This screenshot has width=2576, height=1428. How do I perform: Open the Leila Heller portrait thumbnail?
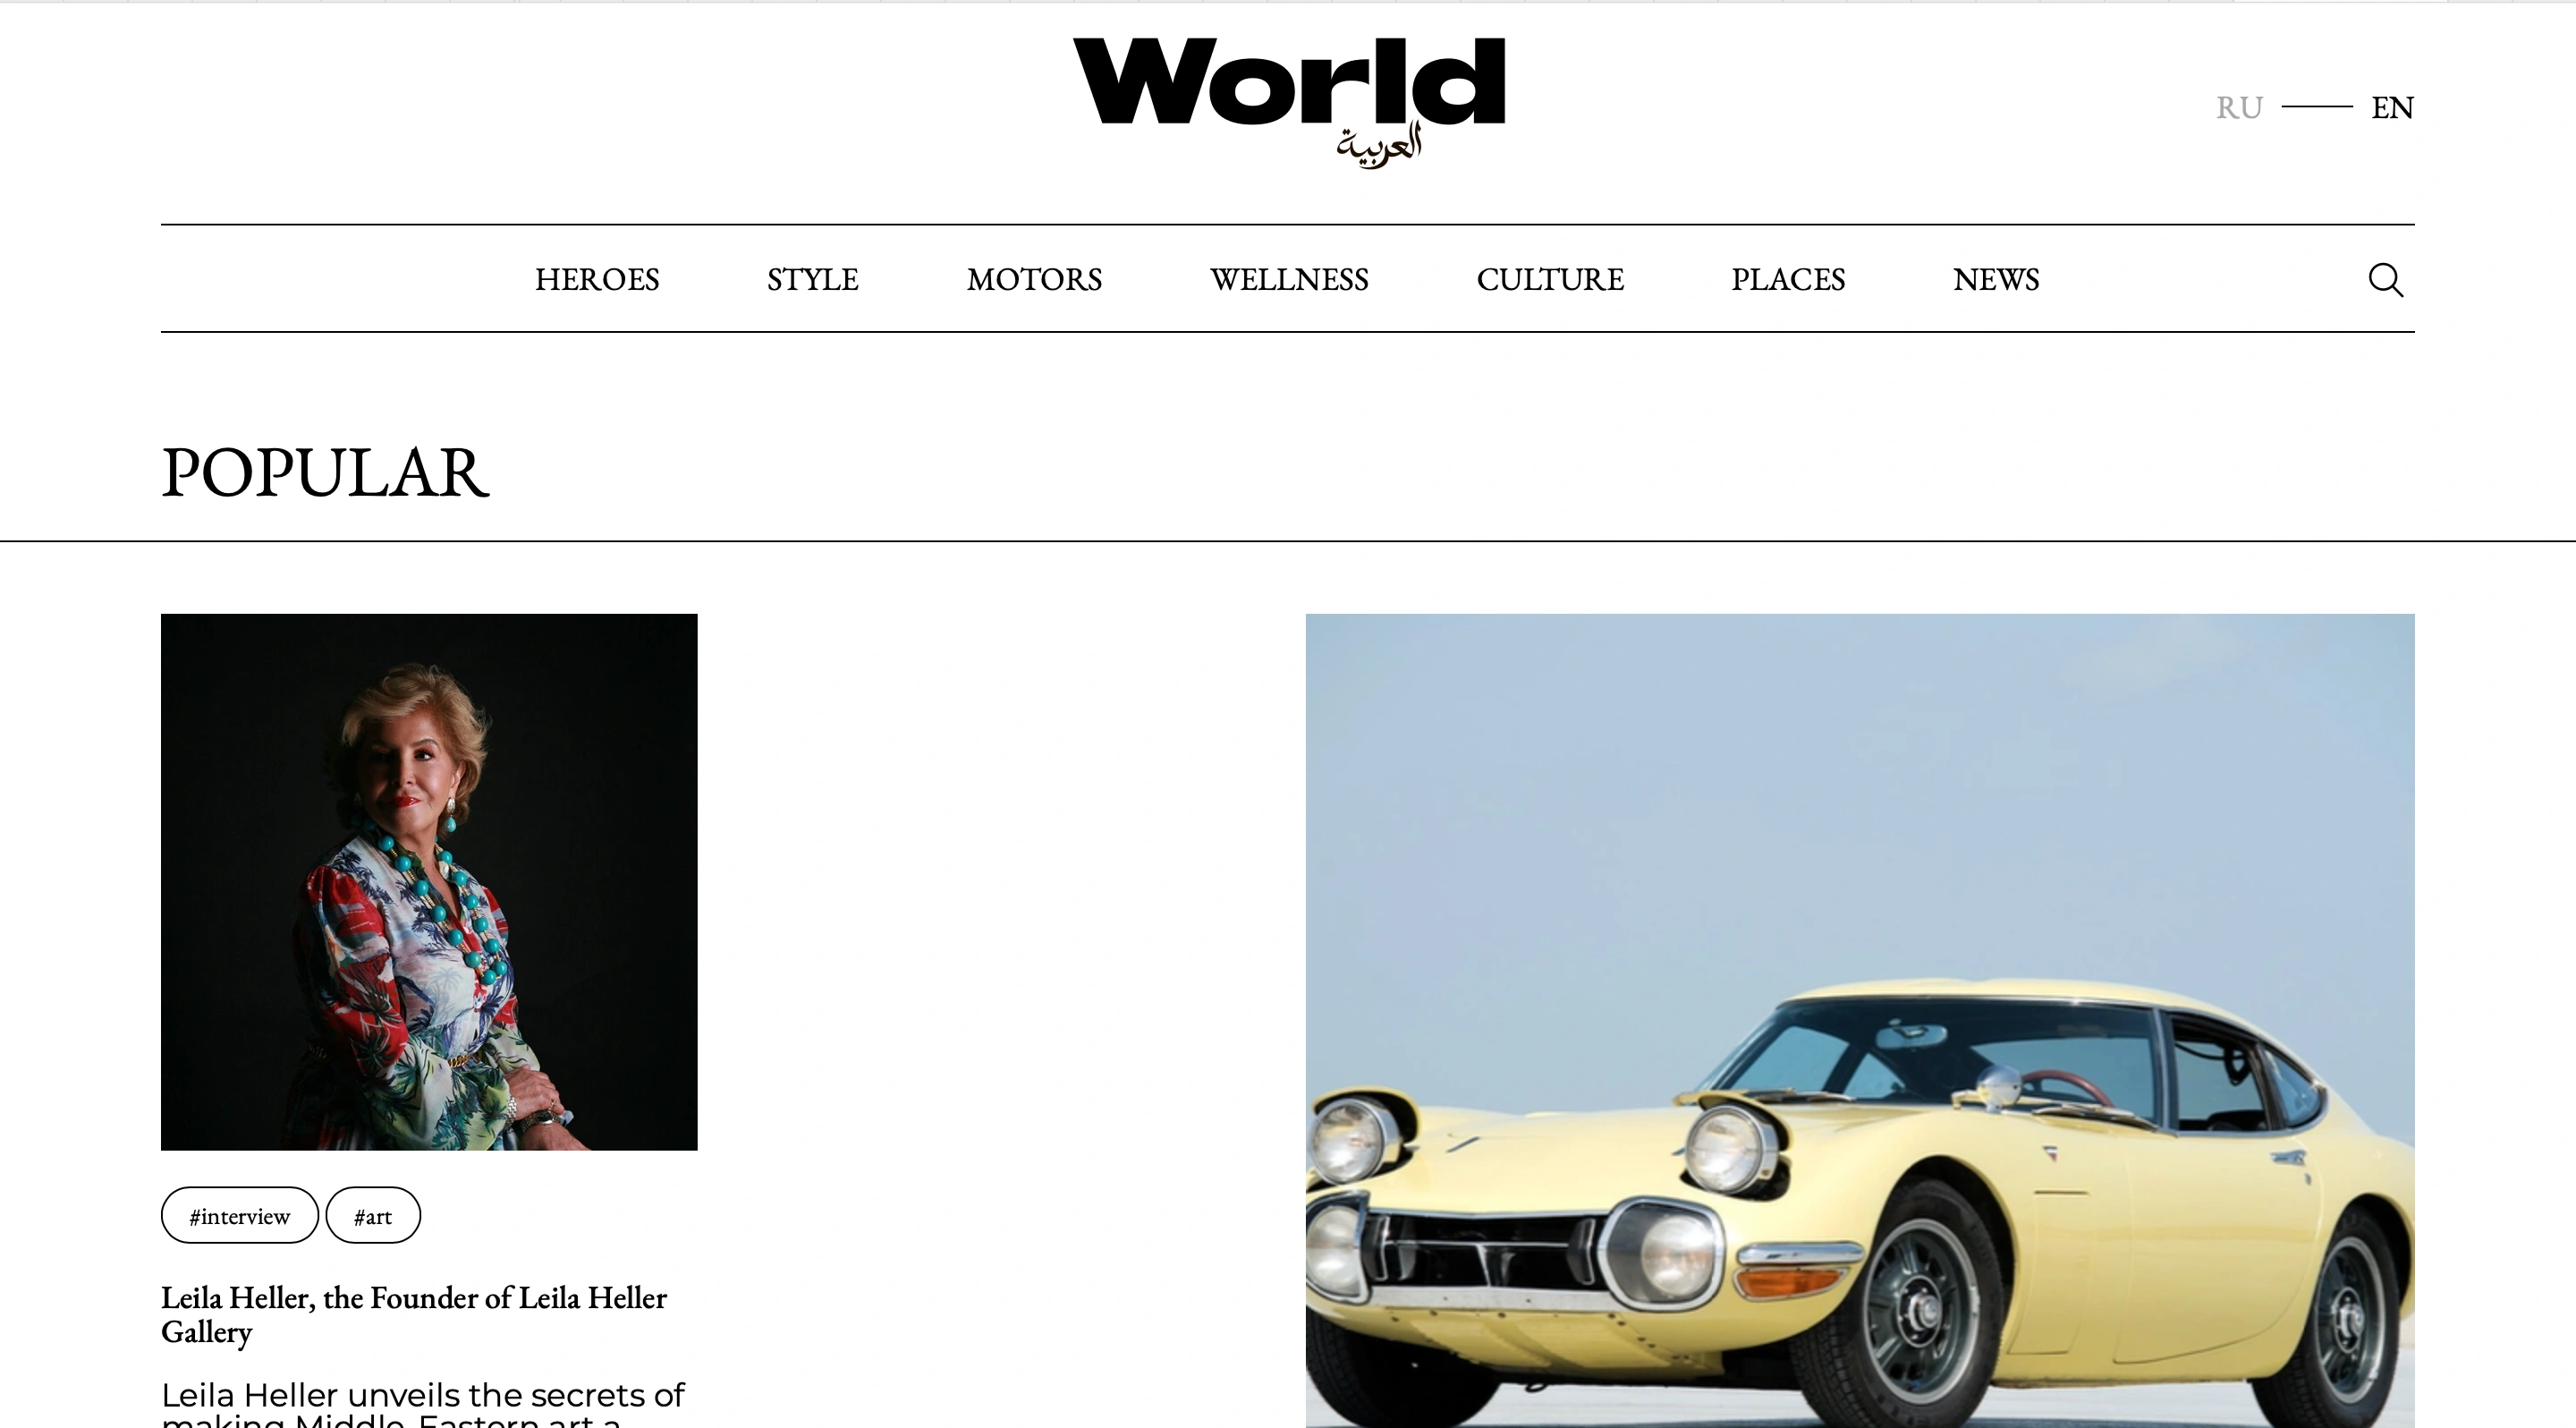coord(429,882)
